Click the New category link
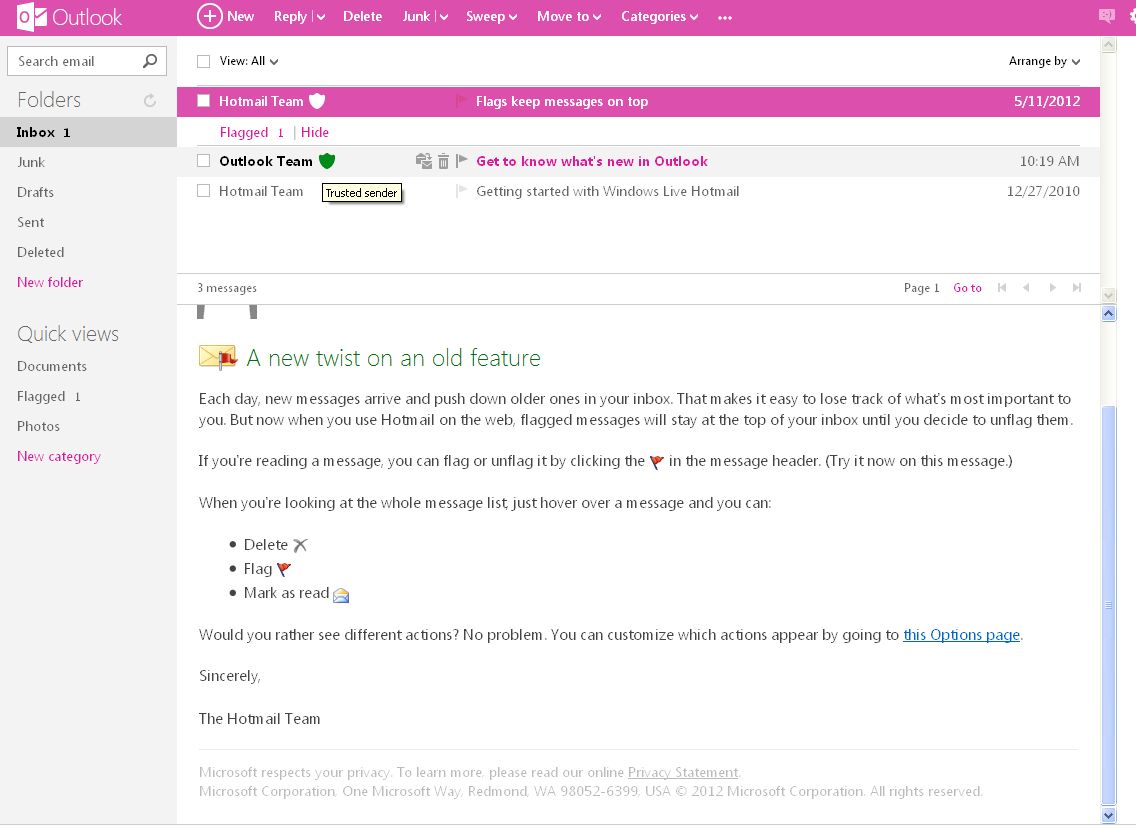Image resolution: width=1136 pixels, height=834 pixels. tap(59, 456)
